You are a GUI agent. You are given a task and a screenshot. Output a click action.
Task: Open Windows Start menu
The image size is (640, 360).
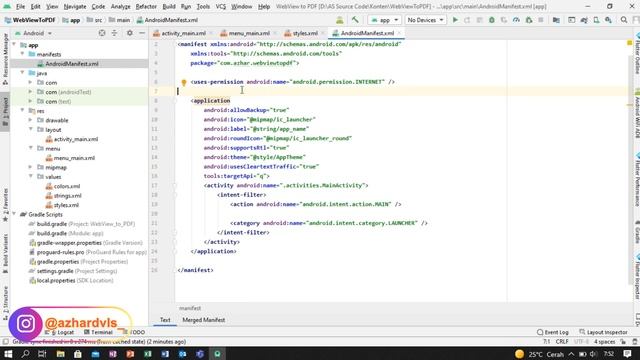click(8, 354)
